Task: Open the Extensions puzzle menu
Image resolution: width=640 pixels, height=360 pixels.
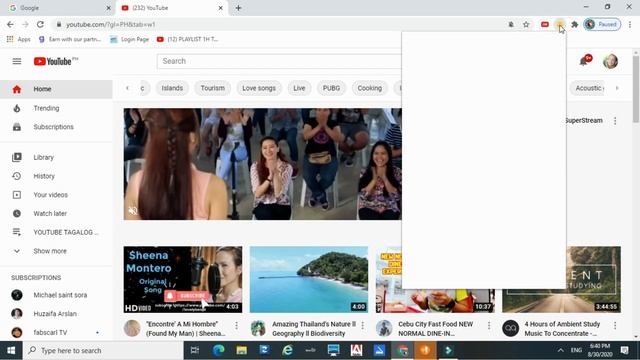Action: point(575,24)
